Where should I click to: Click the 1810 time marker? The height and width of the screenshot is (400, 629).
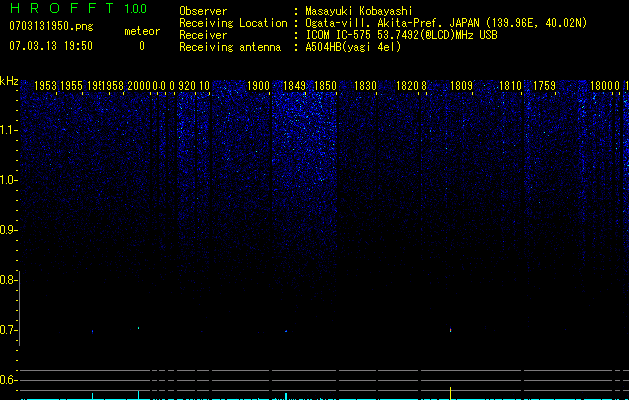tap(510, 85)
